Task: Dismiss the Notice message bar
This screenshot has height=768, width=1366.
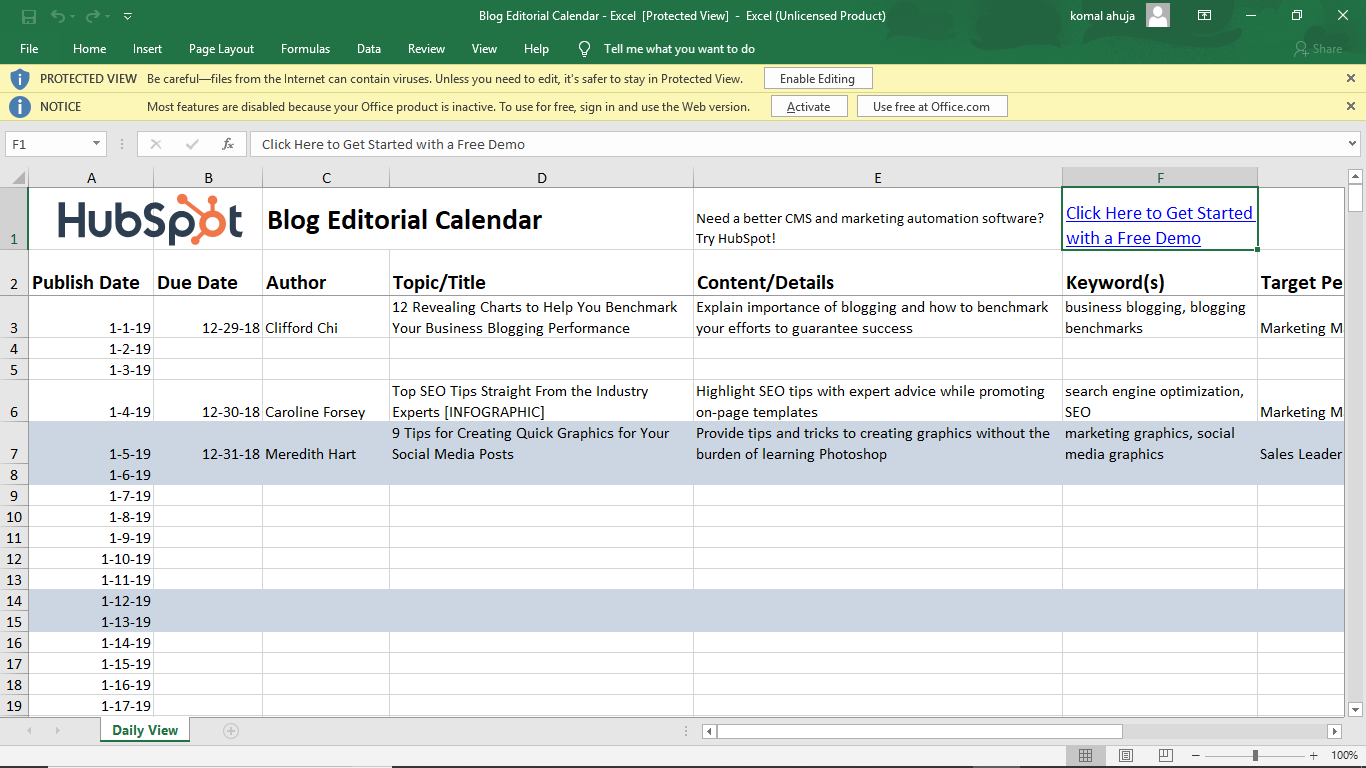Action: 1351,106
